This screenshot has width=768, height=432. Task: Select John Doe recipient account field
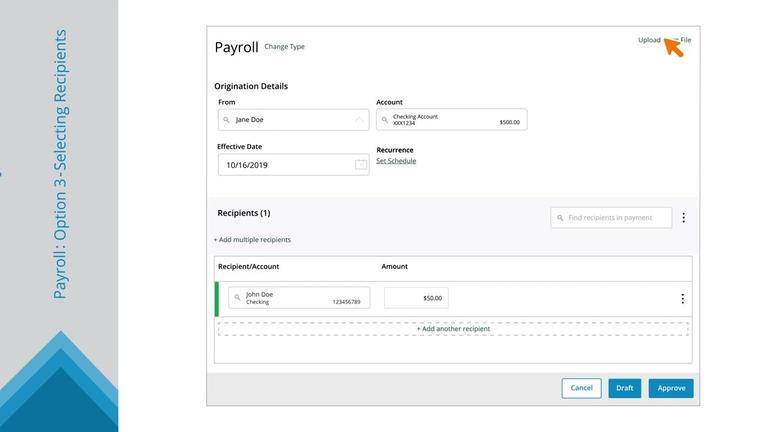299,298
